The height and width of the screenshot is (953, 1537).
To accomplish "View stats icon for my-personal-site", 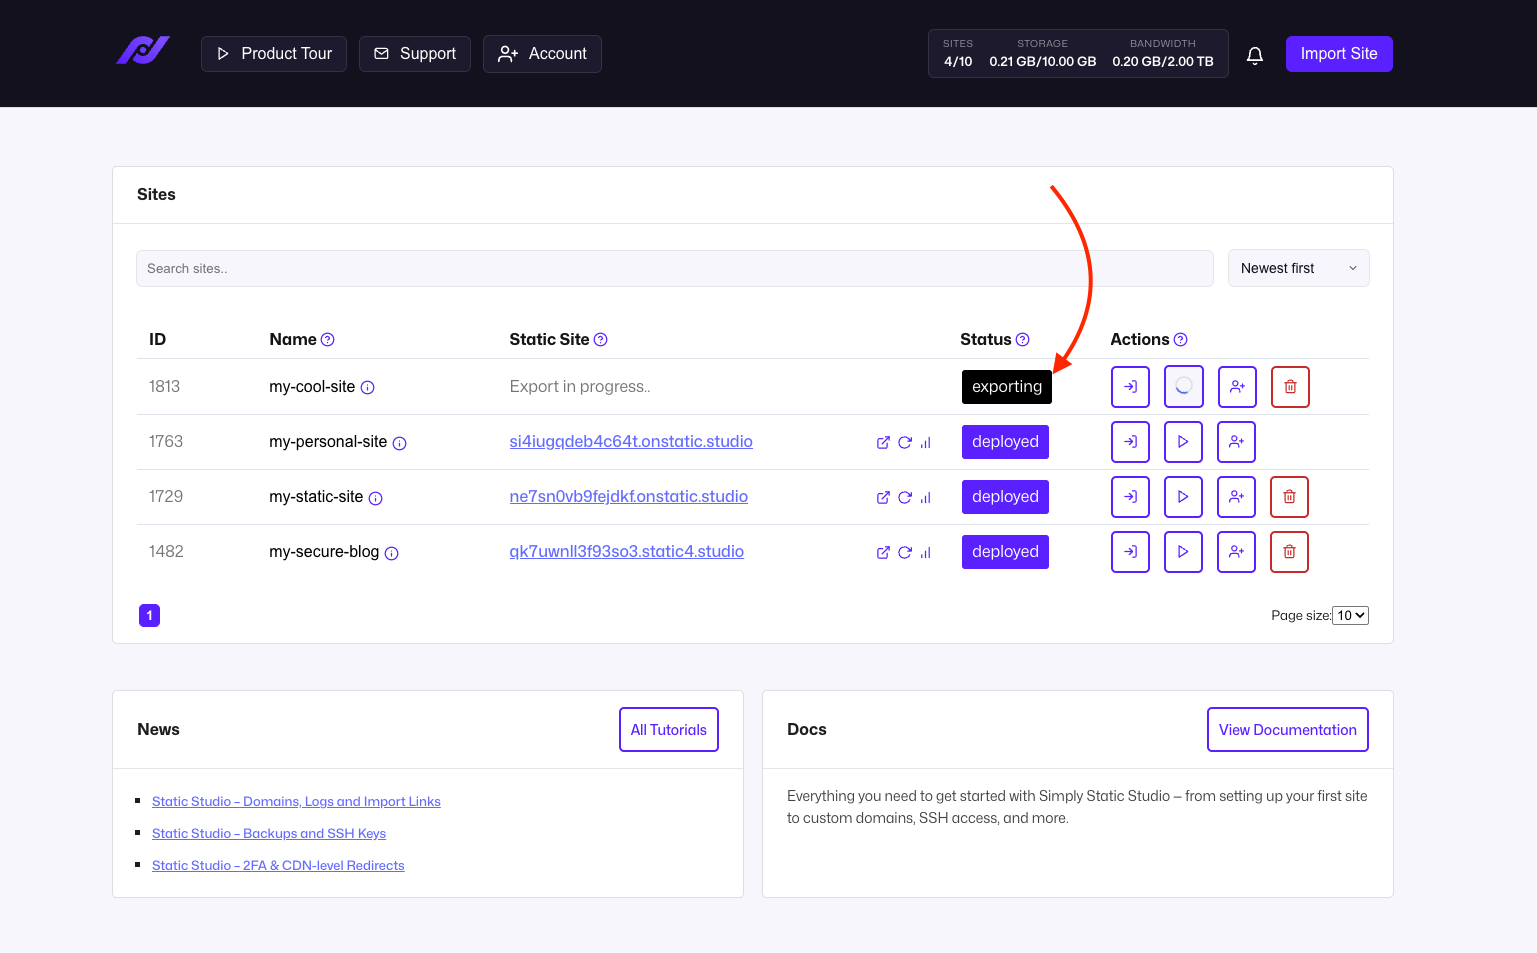I will tap(926, 443).
